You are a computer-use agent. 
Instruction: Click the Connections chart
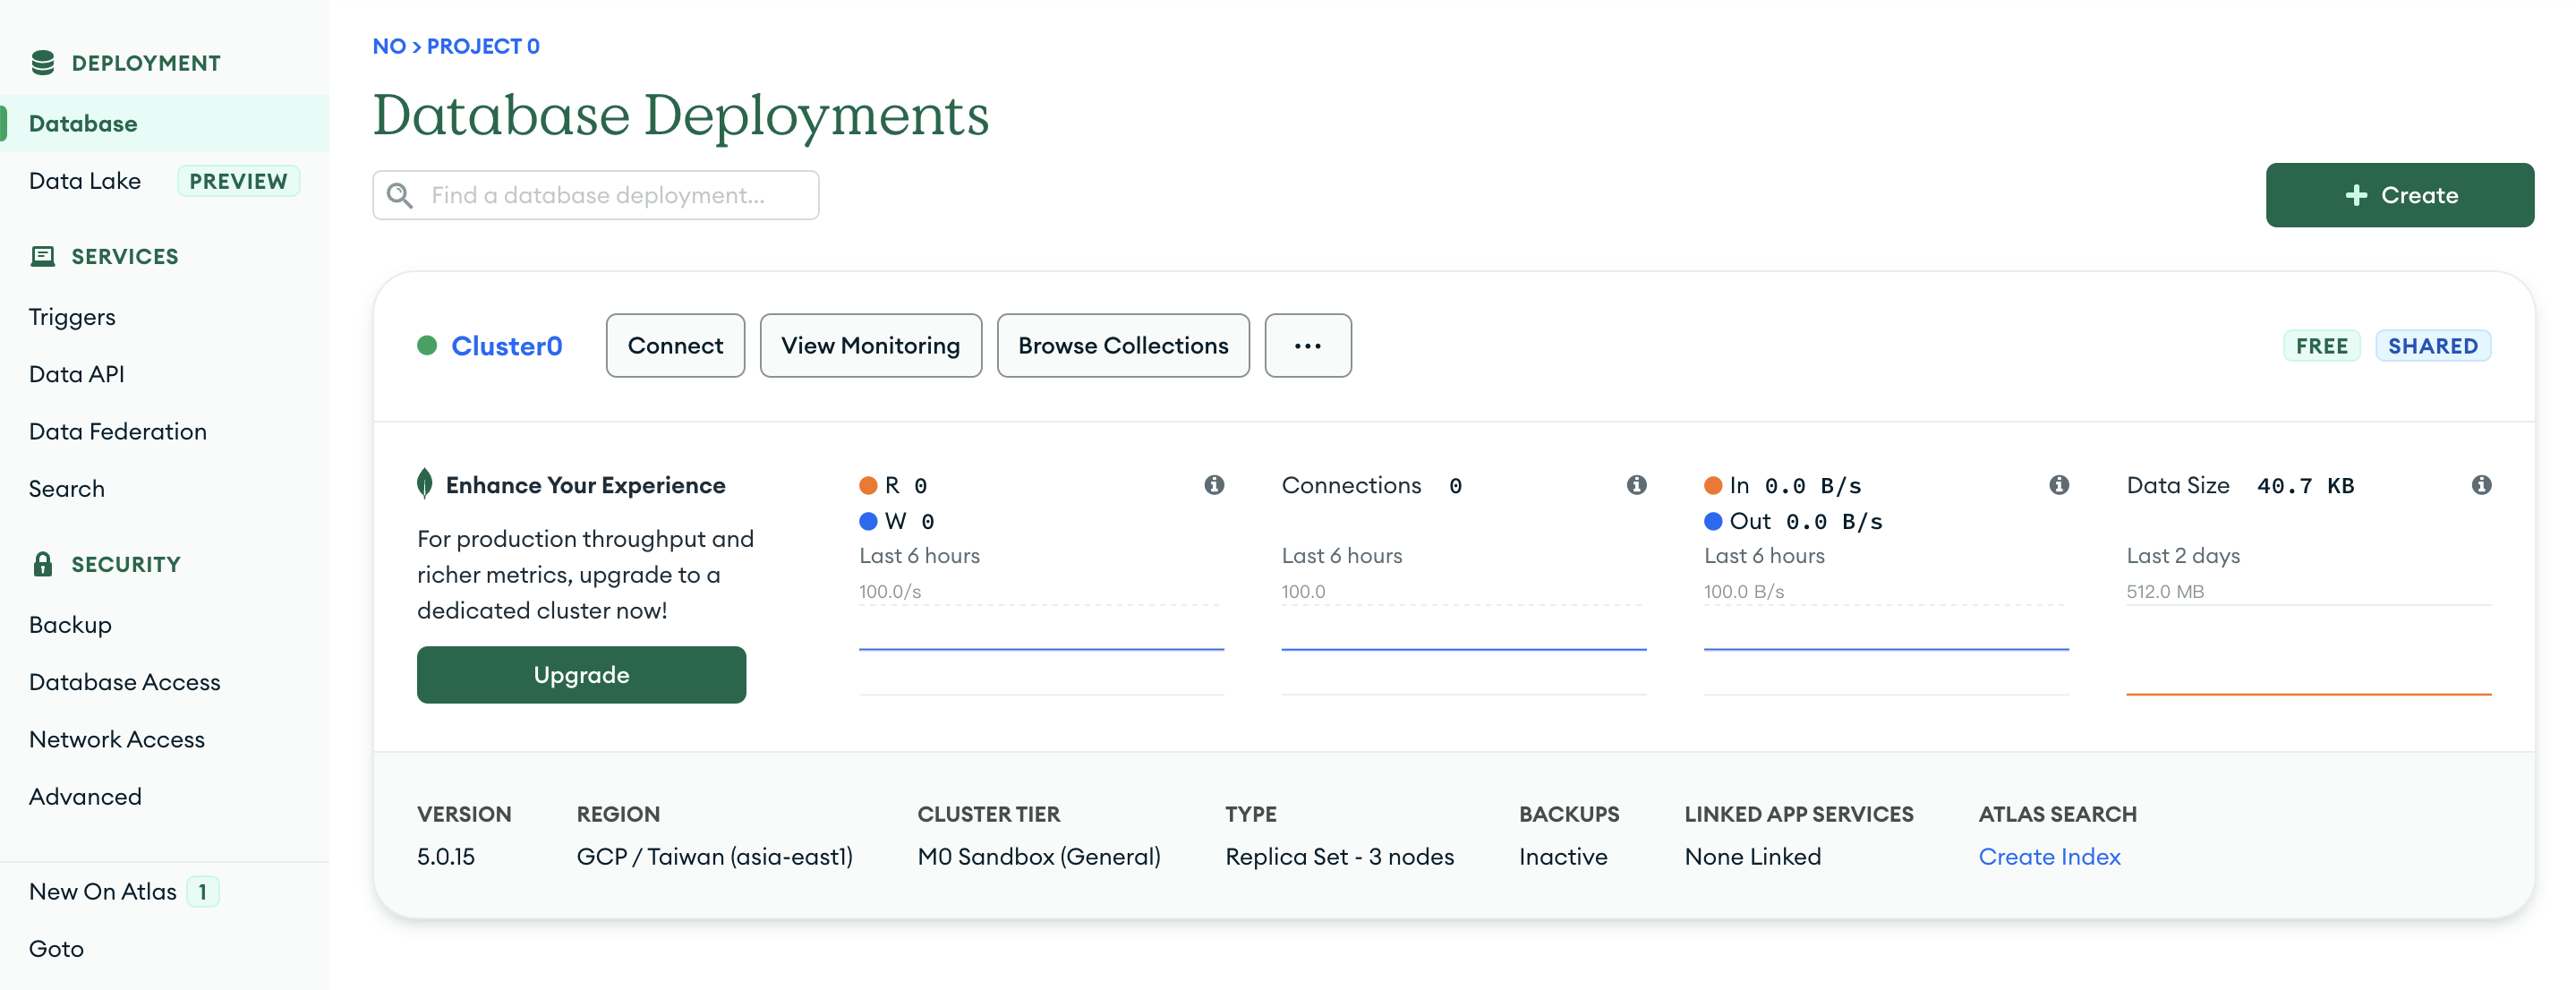pyautogui.click(x=1464, y=649)
